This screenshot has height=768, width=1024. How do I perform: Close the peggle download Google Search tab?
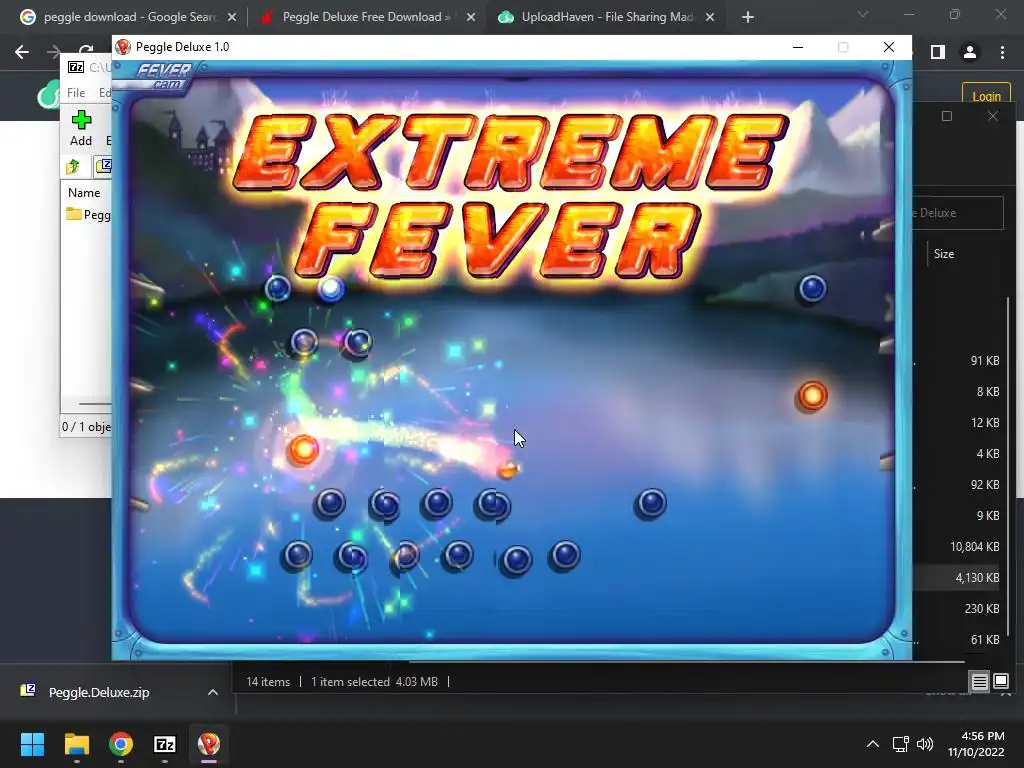point(231,18)
